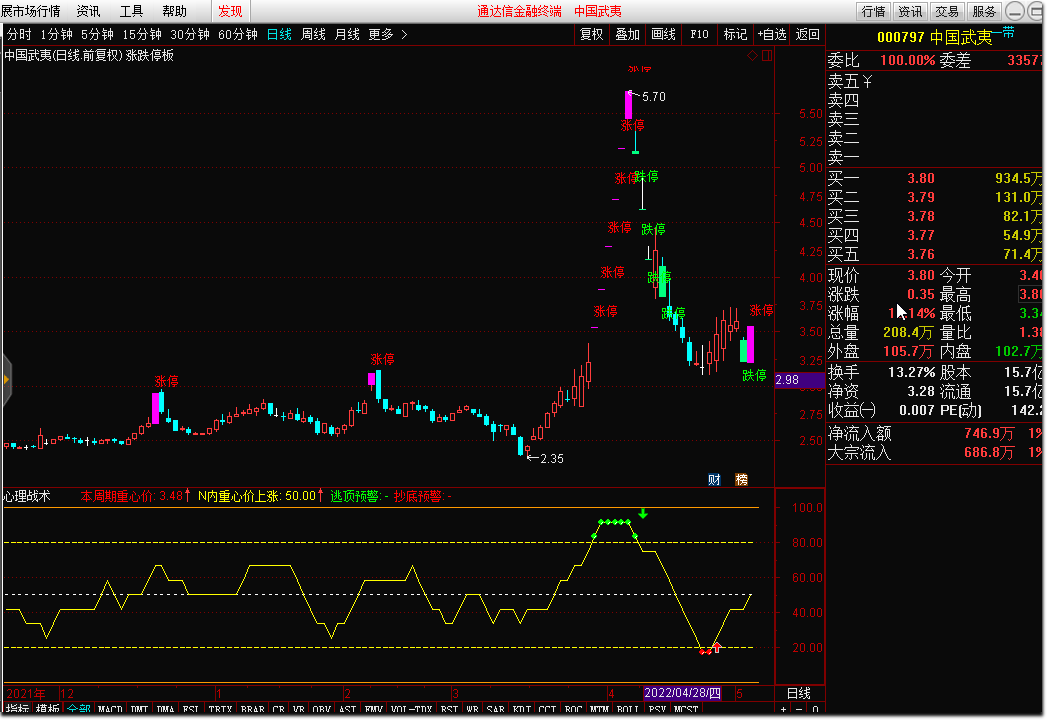1048x720 pixels.
Task: Click the plus zoom button at bottom right
Action: pos(783,709)
